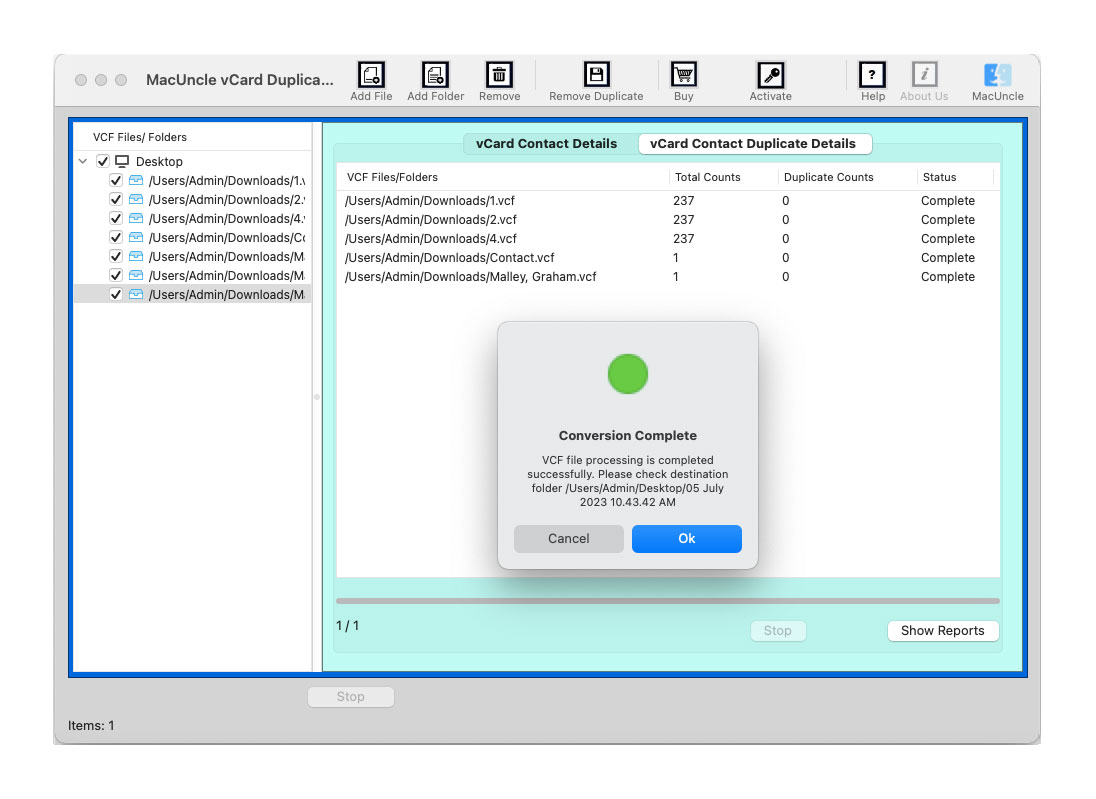Open the vCard Contact Details tab
1096x799 pixels.
[x=548, y=143]
